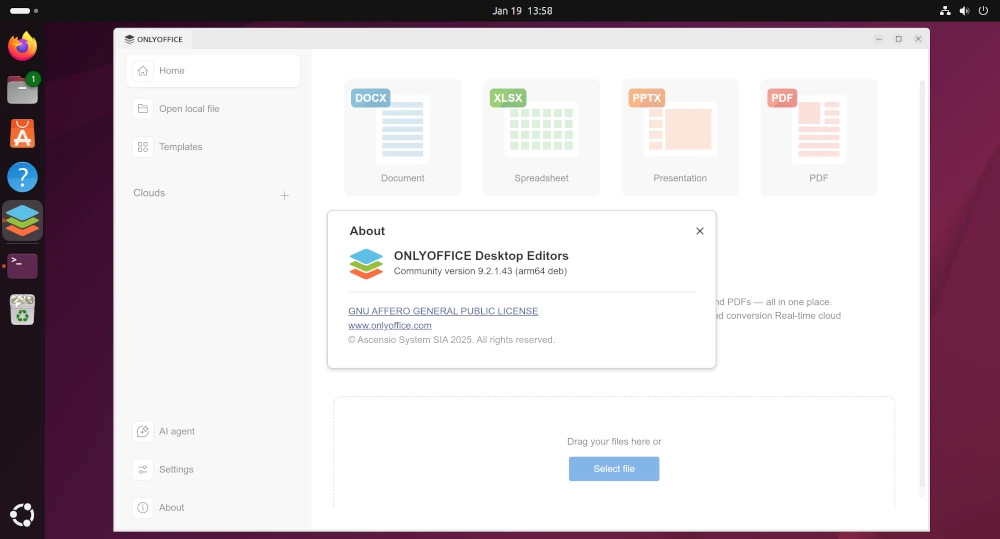Click the network status icon
The height and width of the screenshot is (539, 1000).
coord(945,11)
